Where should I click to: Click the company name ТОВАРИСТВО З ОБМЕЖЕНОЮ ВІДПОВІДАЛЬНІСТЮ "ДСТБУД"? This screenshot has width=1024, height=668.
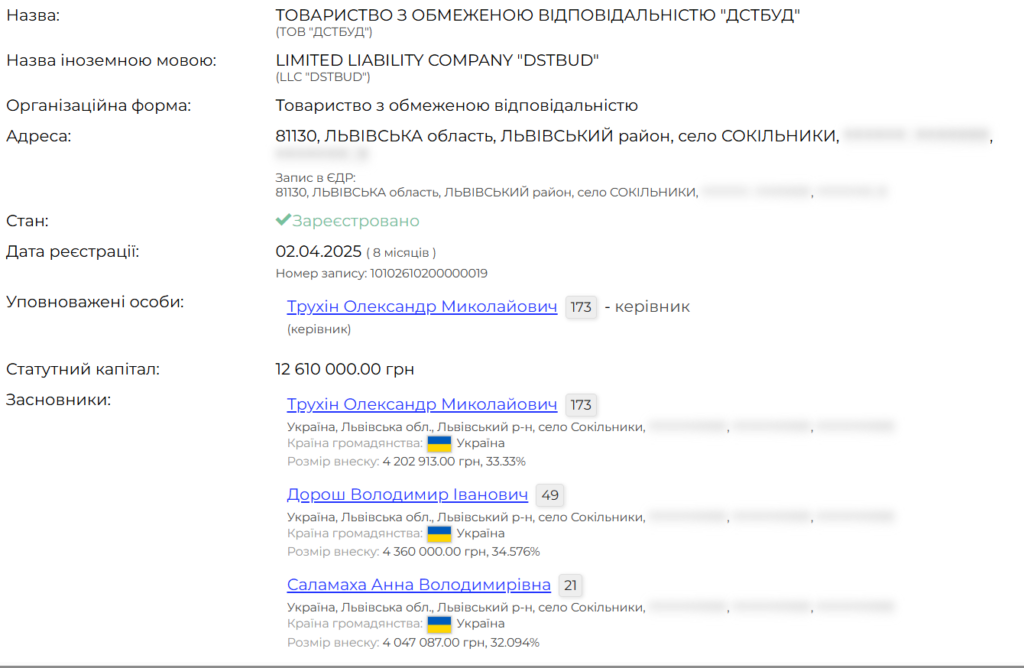(x=538, y=15)
